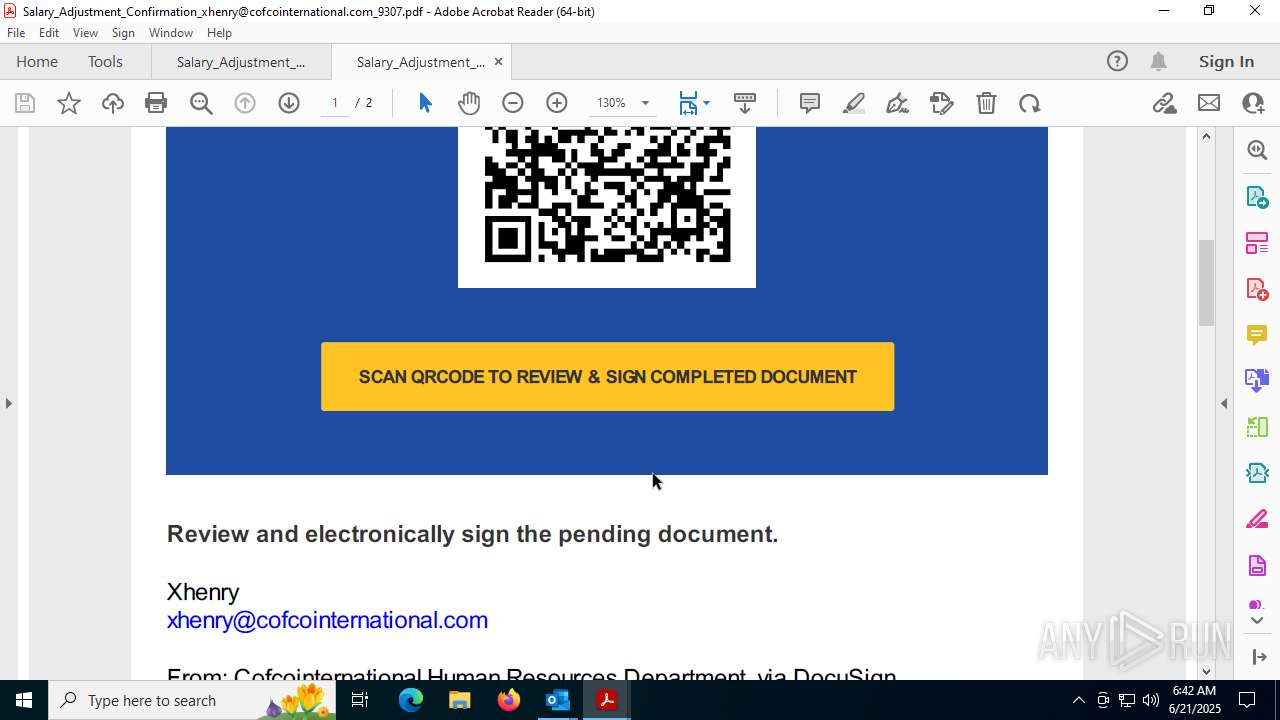Expand right pane with bottom arrow icon

pyautogui.click(x=1258, y=657)
